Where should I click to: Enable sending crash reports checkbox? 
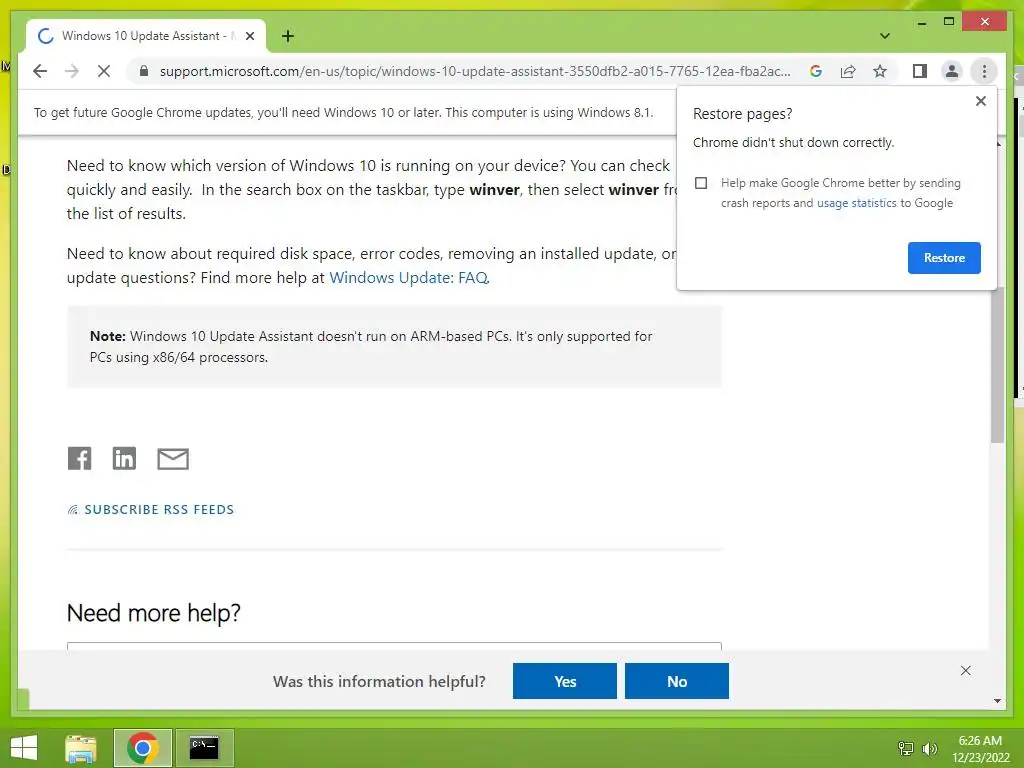click(x=701, y=183)
